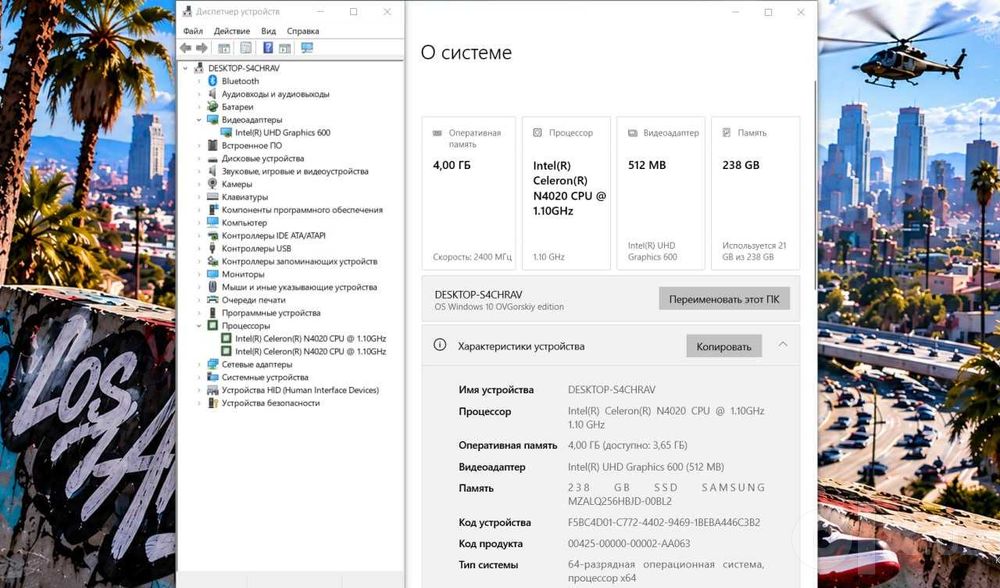1000x588 pixels.
Task: Click the info icon beside Характеристики устройства
Action: pos(439,345)
